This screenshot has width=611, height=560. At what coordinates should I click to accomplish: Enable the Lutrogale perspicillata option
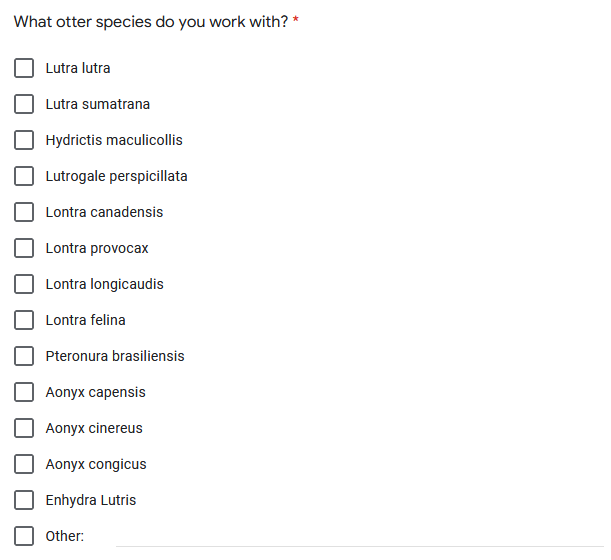pos(24,177)
